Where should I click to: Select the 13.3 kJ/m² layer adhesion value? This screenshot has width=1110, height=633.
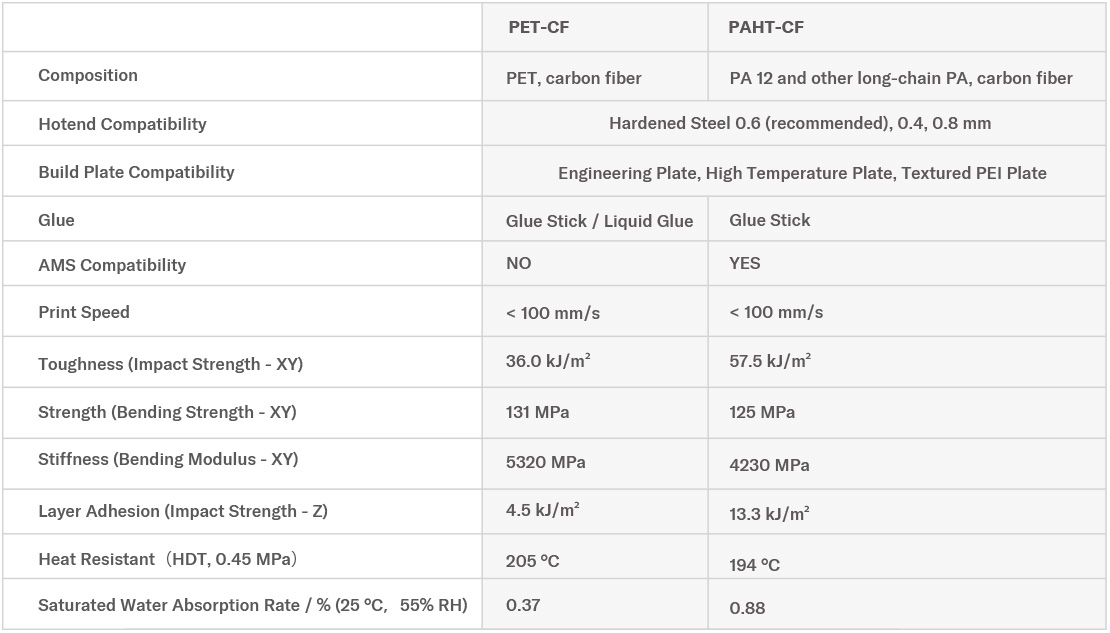(x=769, y=514)
